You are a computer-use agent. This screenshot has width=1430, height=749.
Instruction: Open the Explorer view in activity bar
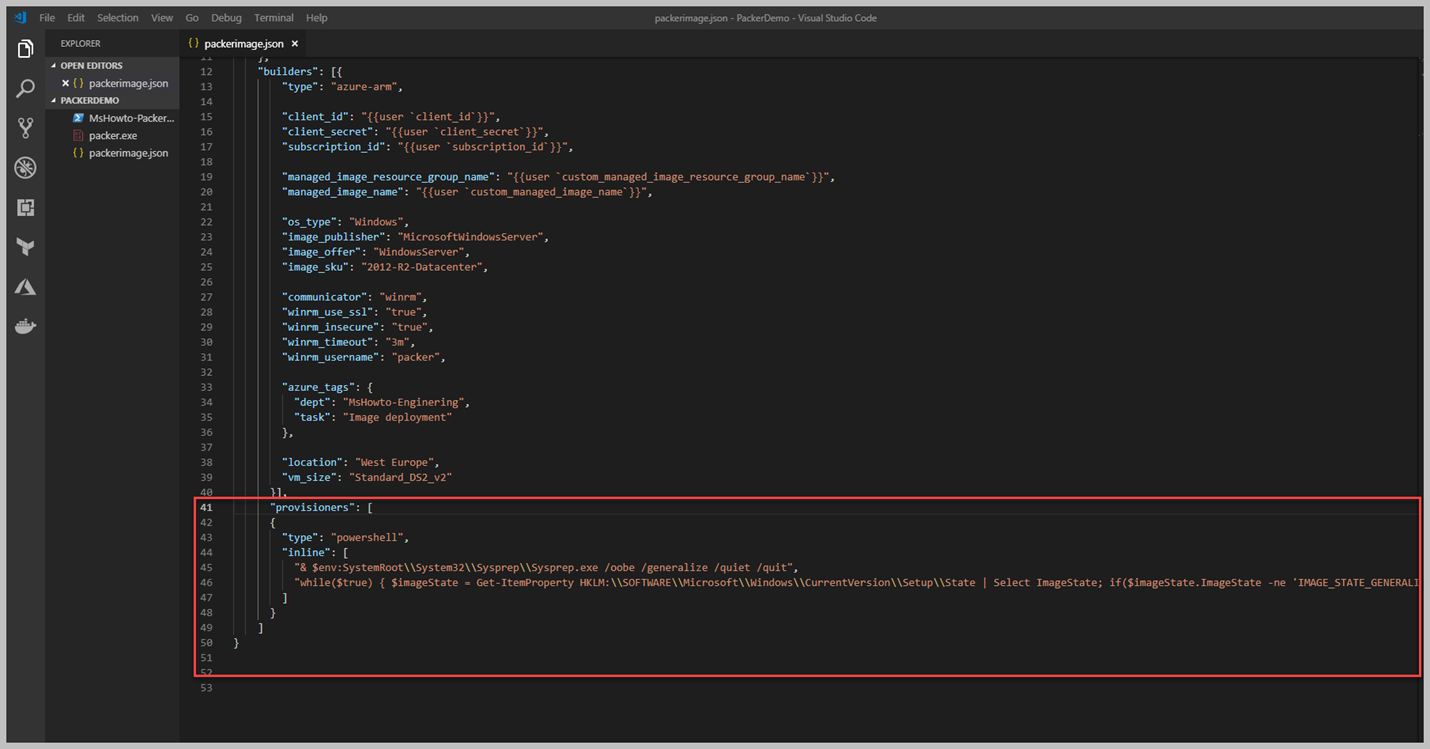(25, 49)
